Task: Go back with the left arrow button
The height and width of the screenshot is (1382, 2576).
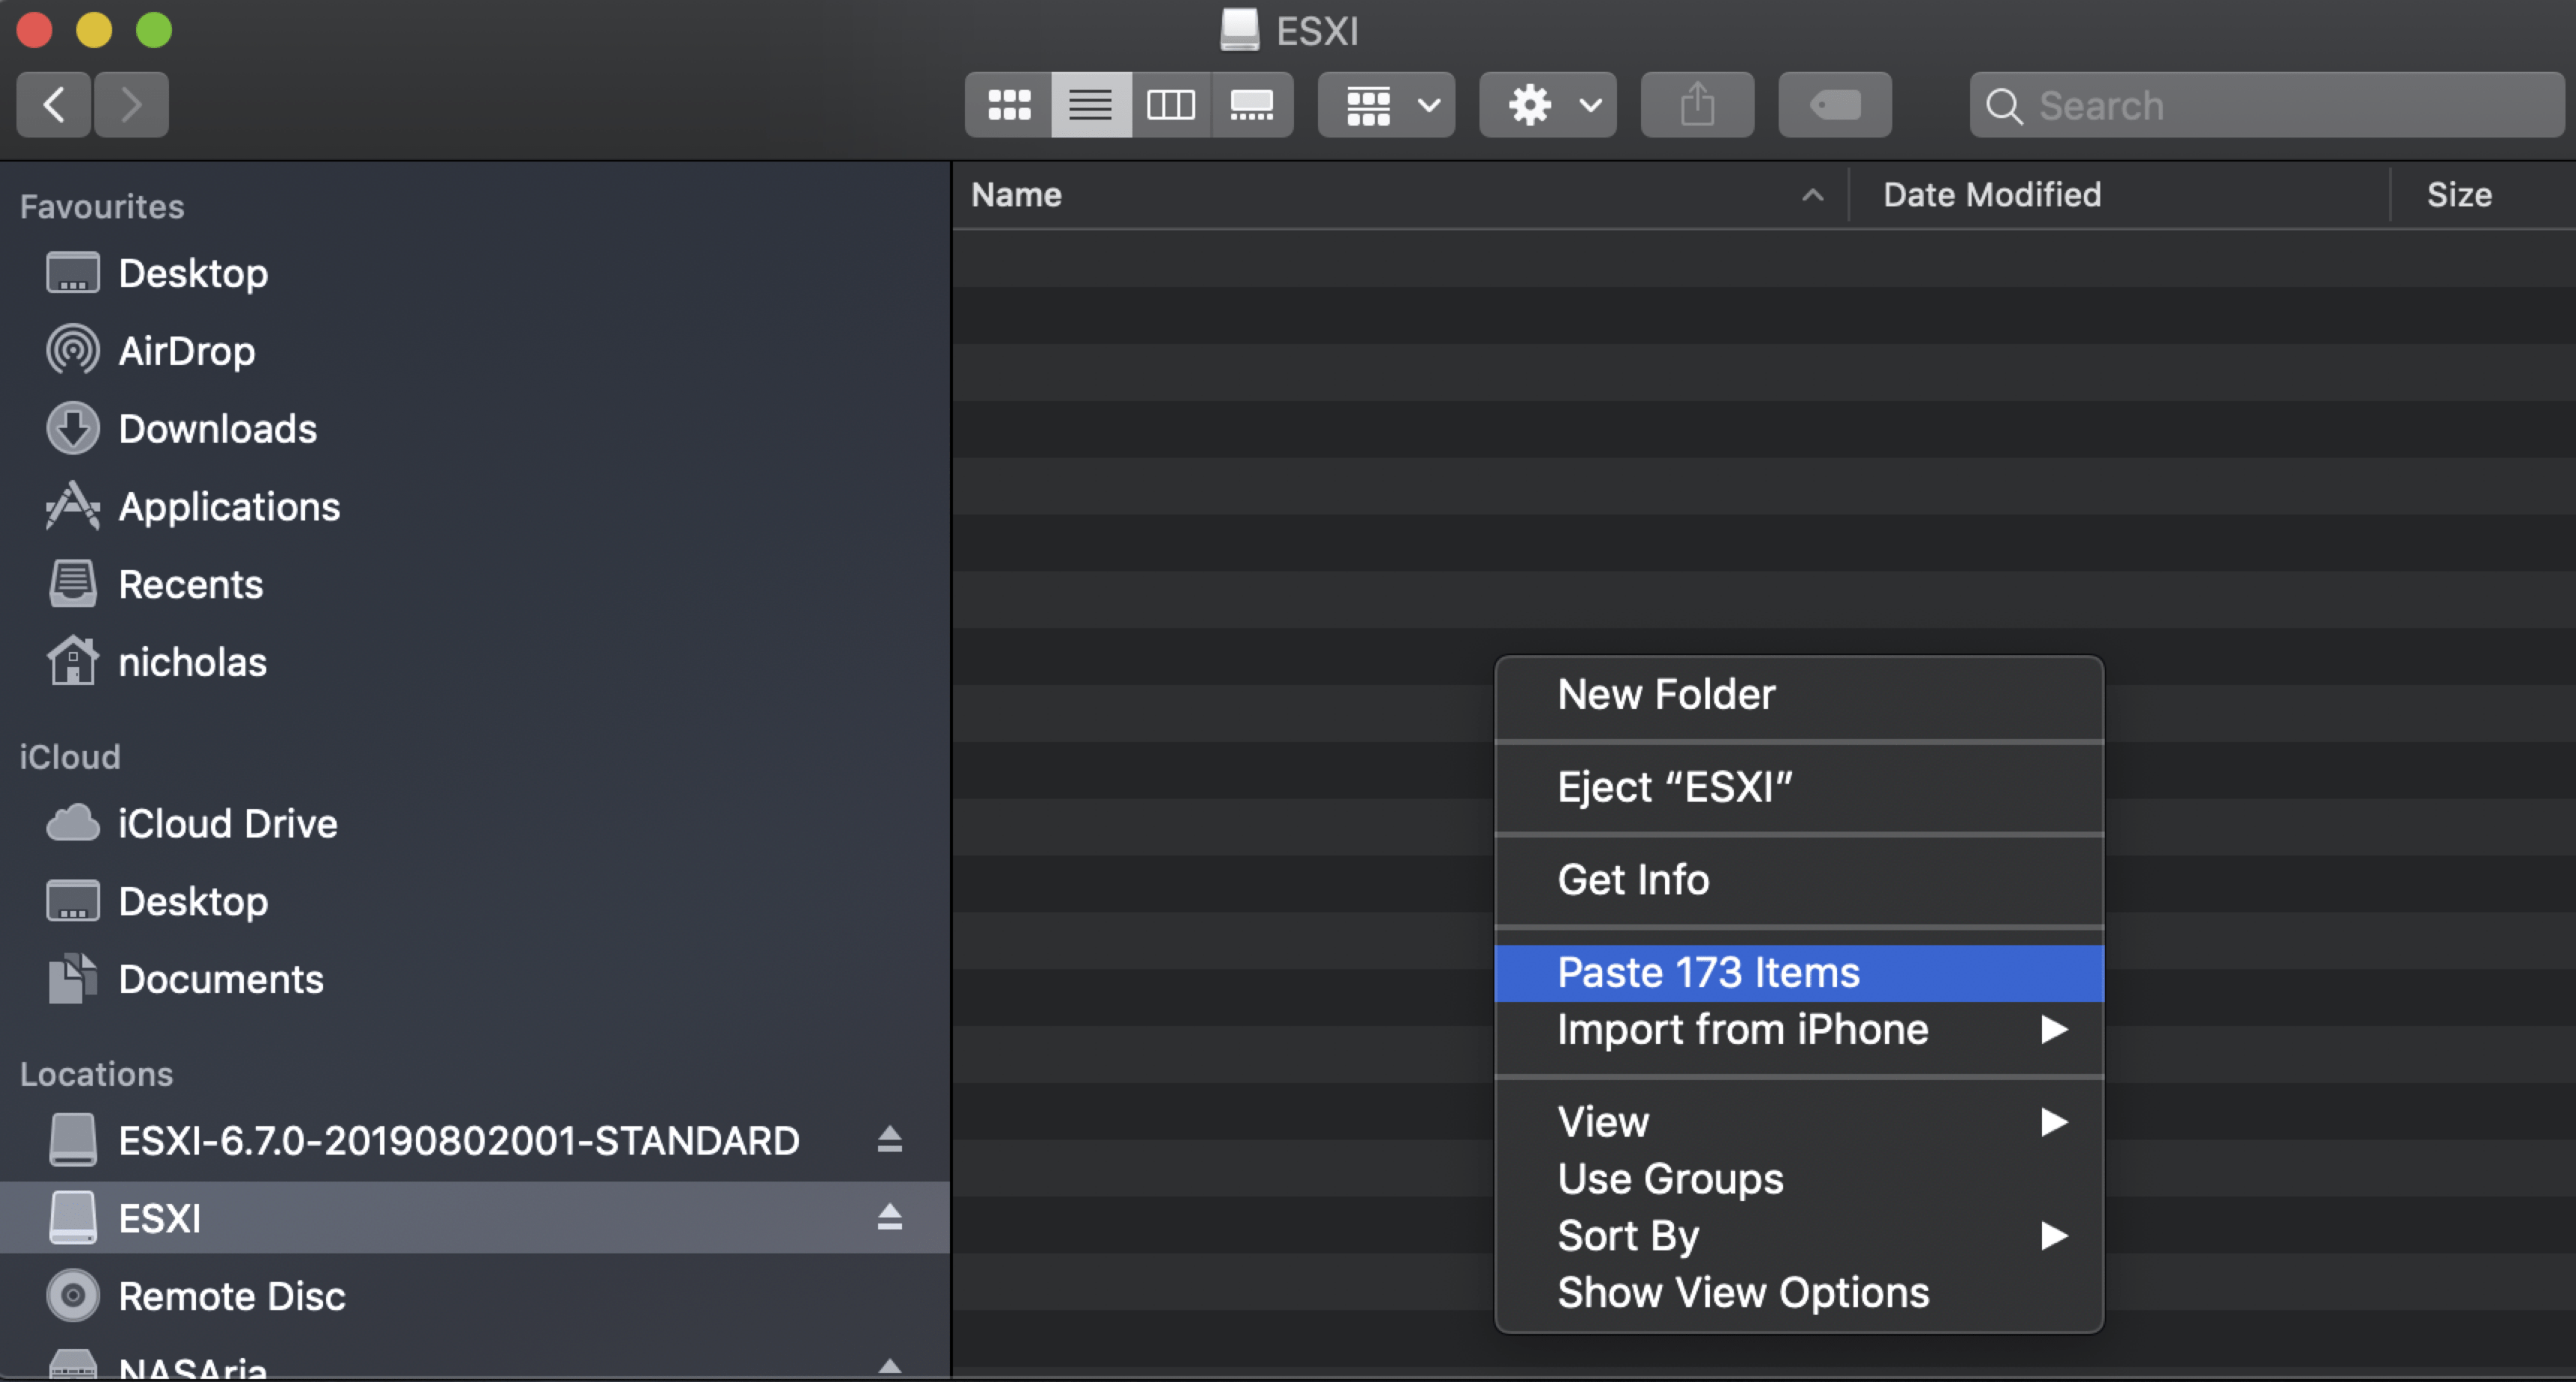Action: 54,105
